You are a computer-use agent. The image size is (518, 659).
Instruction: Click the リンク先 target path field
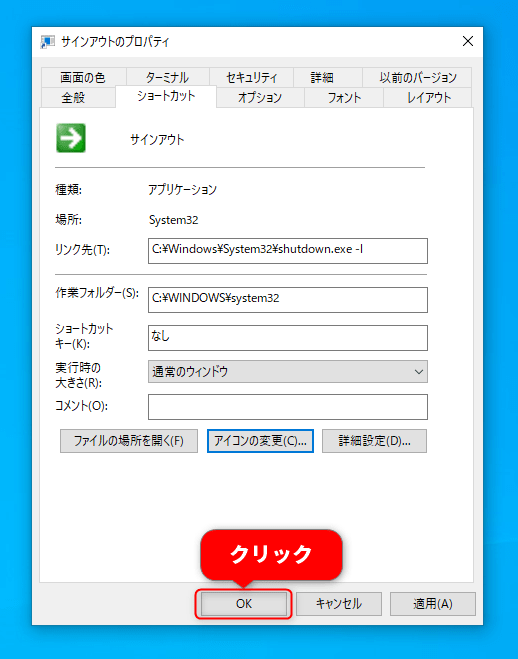[288, 251]
